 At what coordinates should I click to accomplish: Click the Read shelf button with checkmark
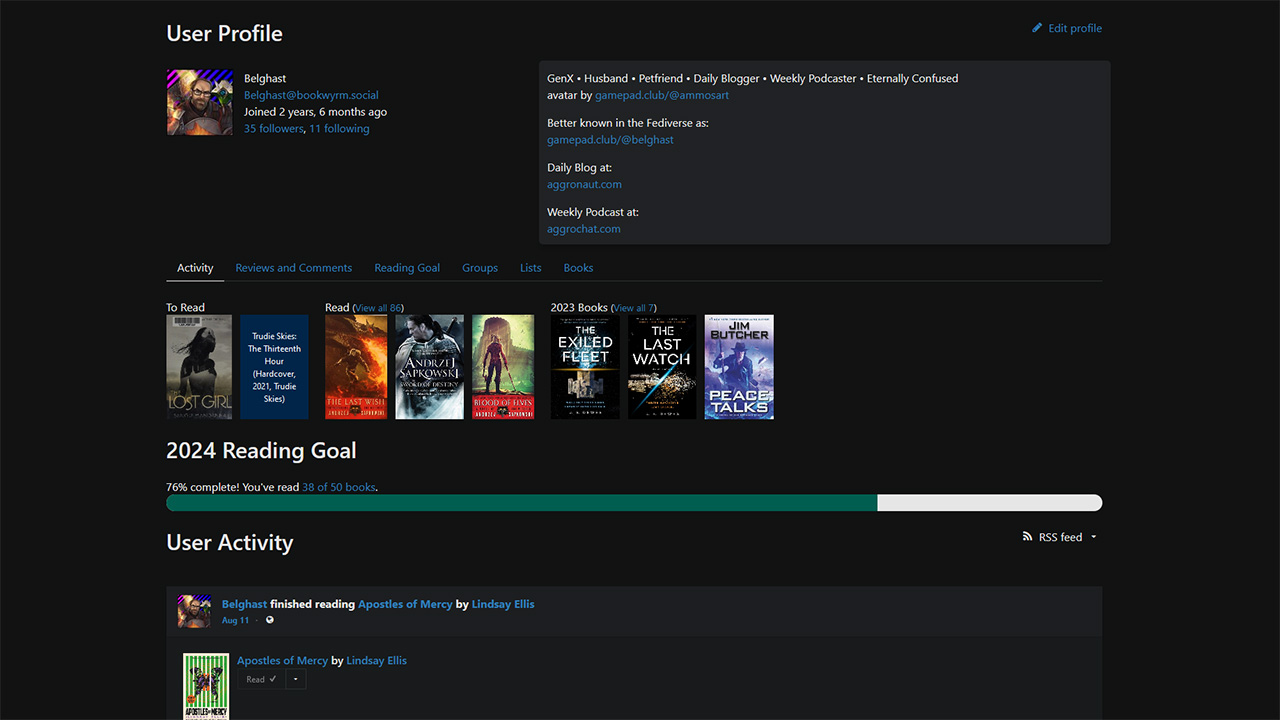(261, 679)
